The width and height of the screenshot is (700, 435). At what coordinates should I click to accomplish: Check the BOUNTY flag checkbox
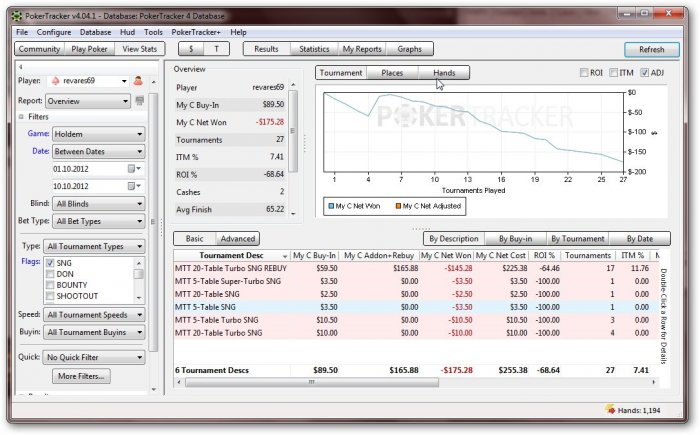click(50, 285)
